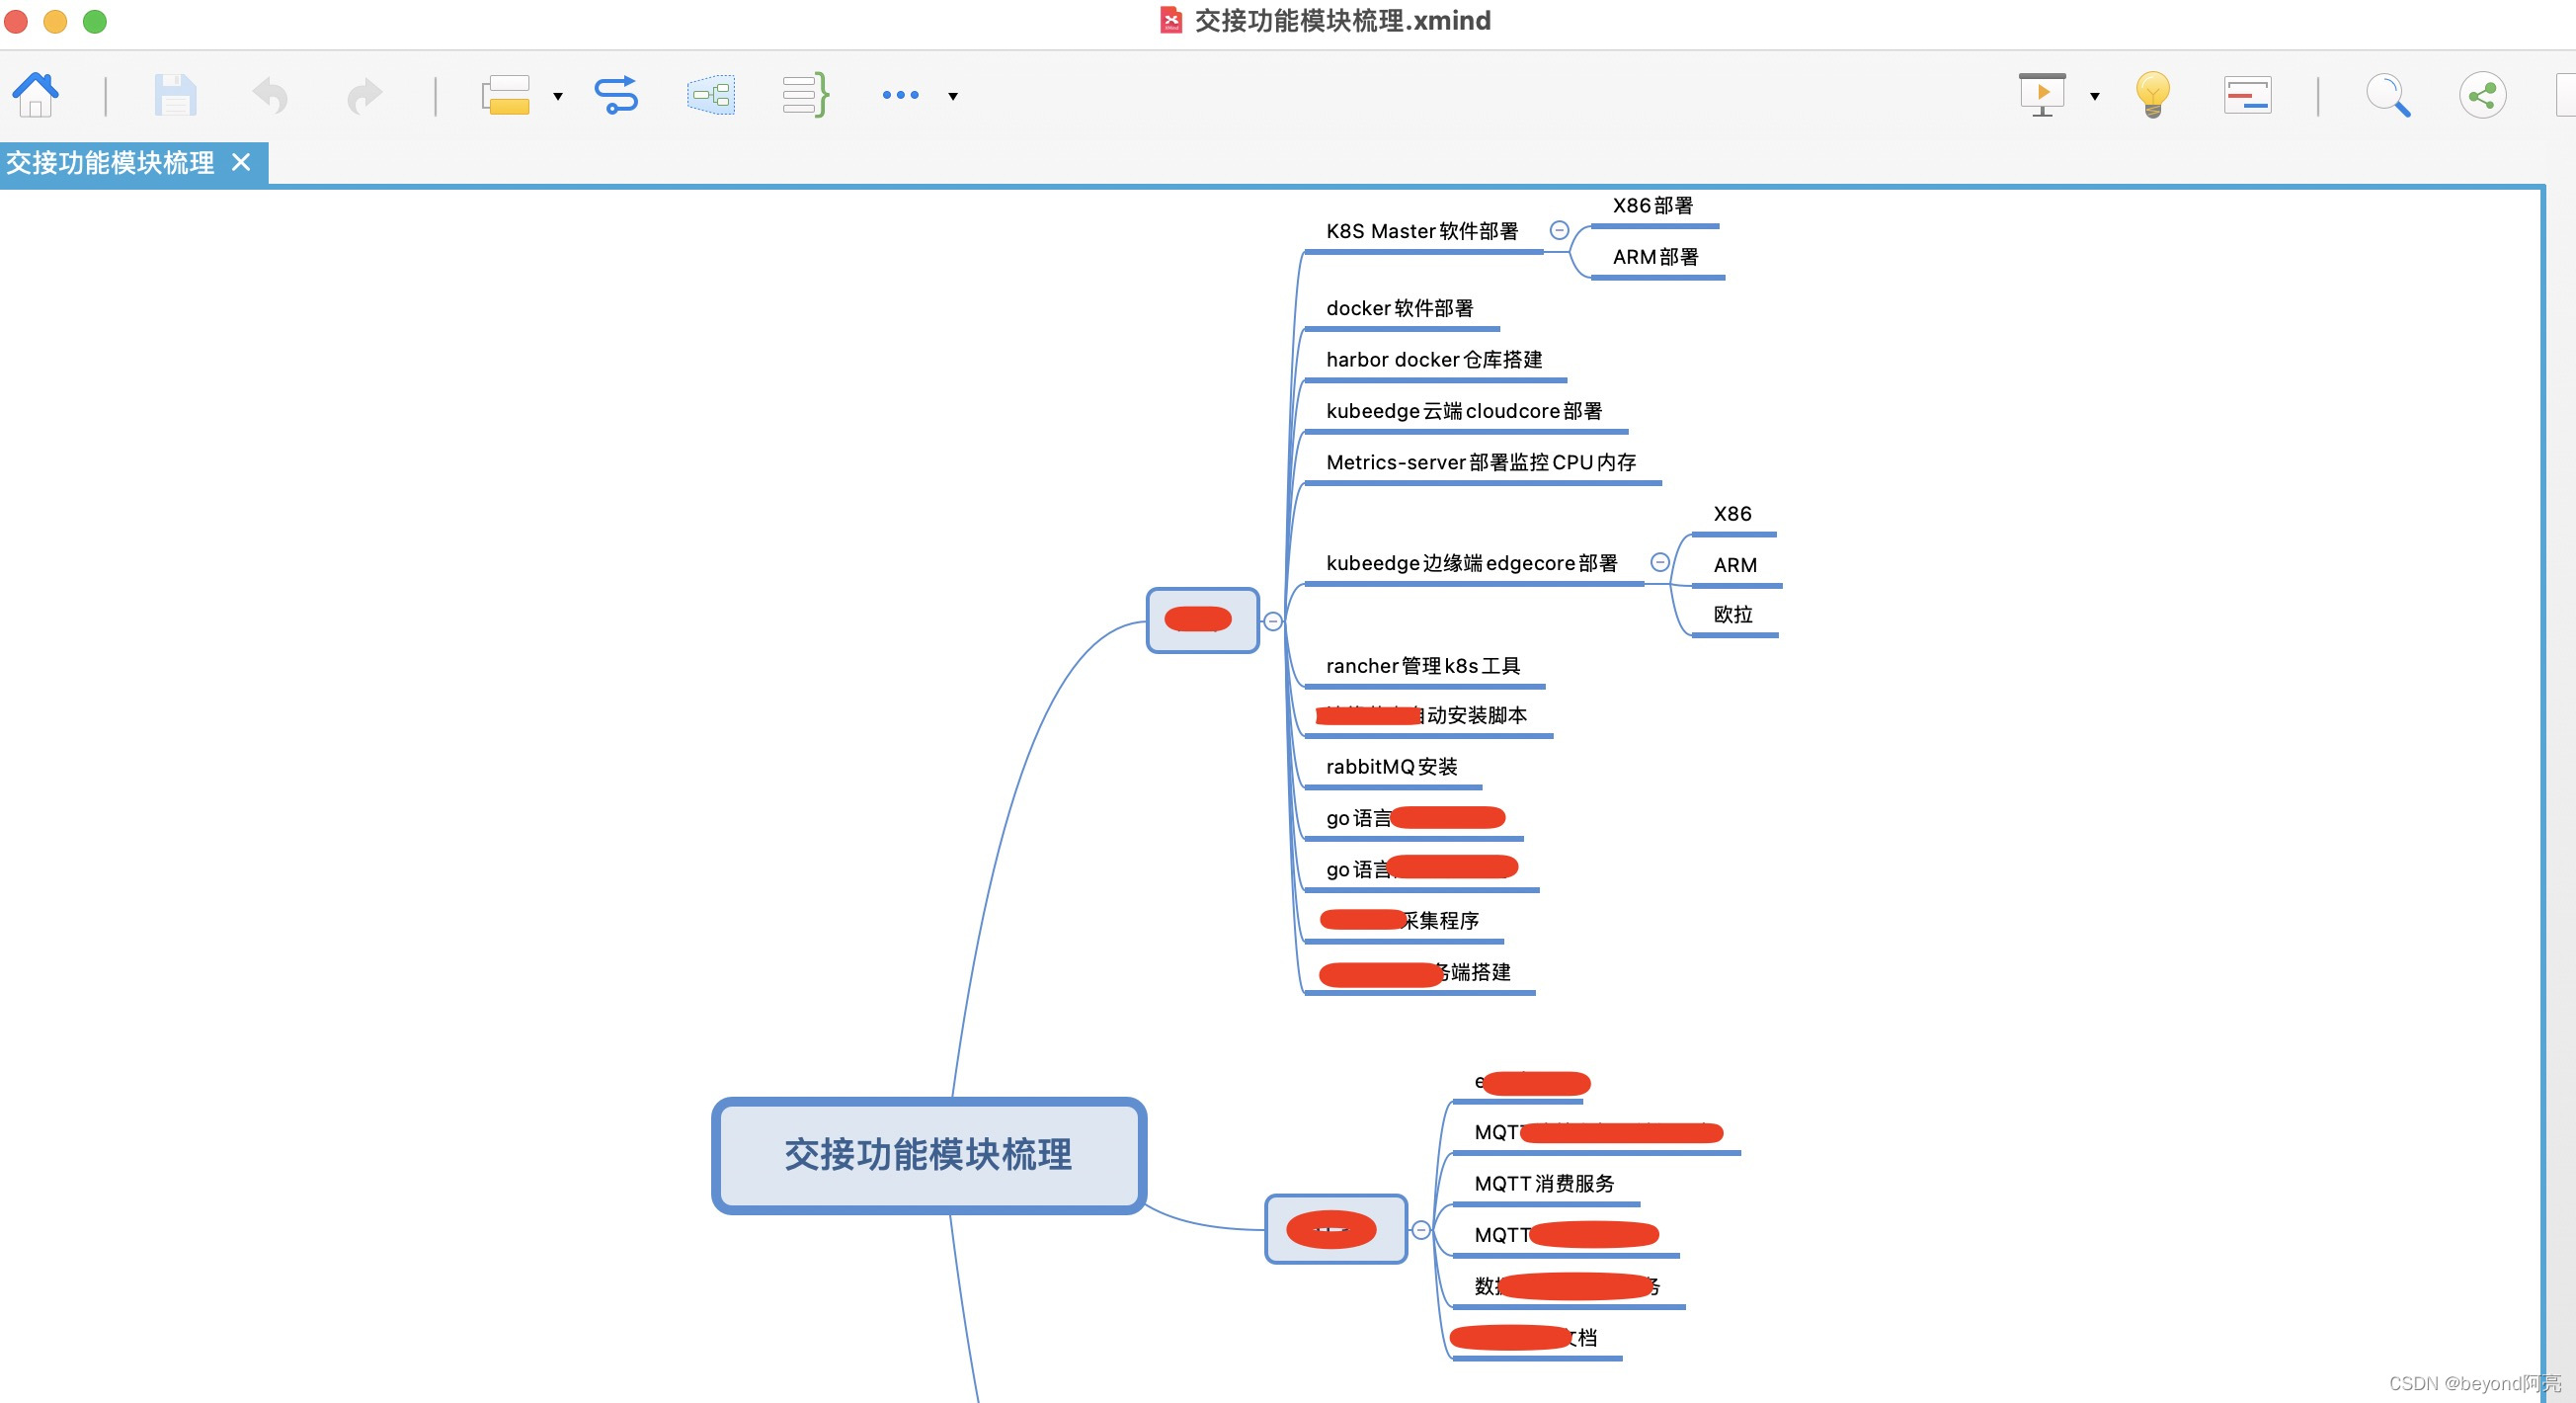The height and width of the screenshot is (1403, 2576).
Task: Collapse the lower redacted main topic's children
Action: coord(1421,1230)
